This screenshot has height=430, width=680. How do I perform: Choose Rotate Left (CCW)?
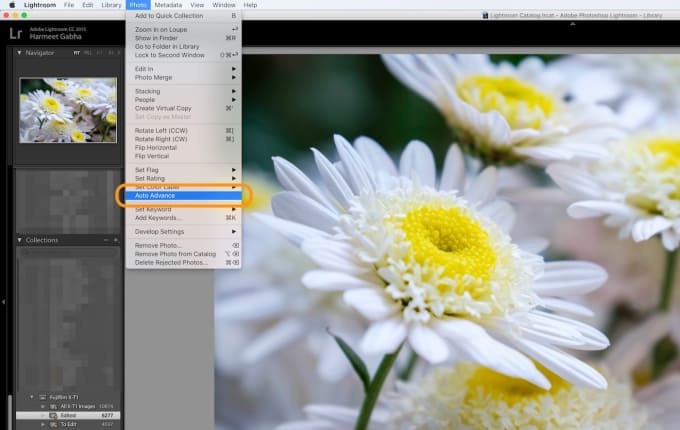(x=183, y=130)
